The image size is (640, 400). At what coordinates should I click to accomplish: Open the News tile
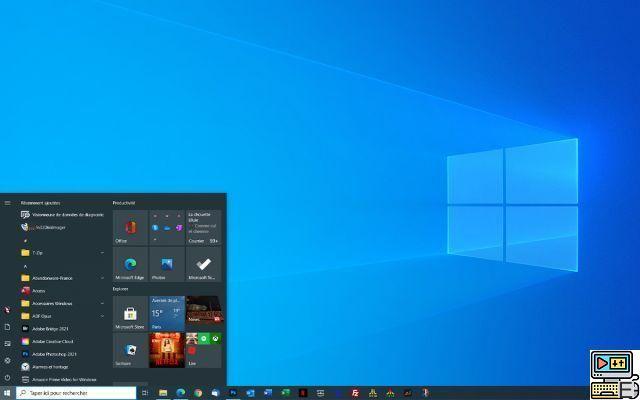coord(203,313)
